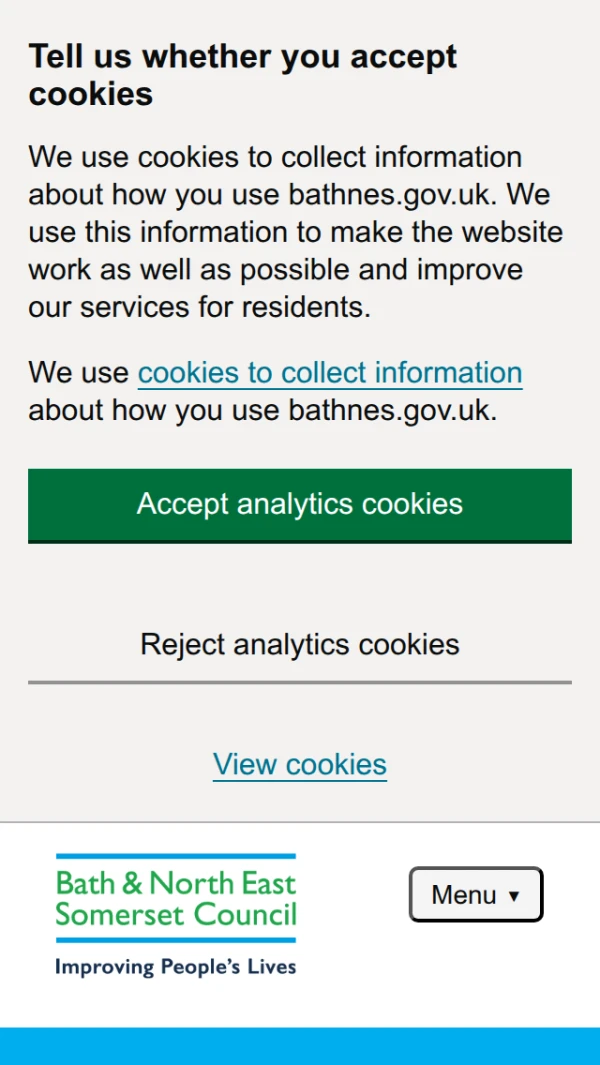Click the blue line below 'Somerset Council'
The width and height of the screenshot is (600, 1065).
click(x=176, y=940)
